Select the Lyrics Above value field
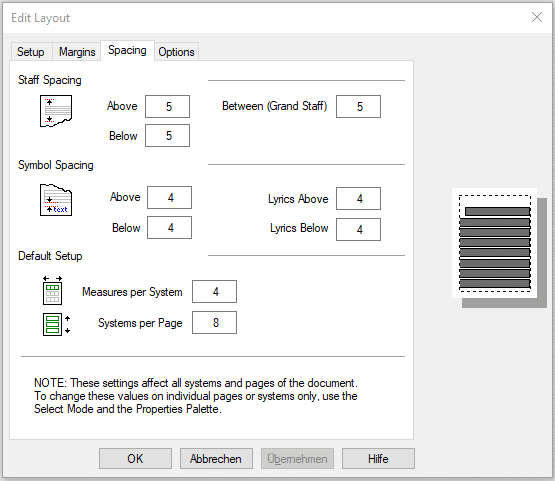The width and height of the screenshot is (555, 481). pyautogui.click(x=358, y=199)
